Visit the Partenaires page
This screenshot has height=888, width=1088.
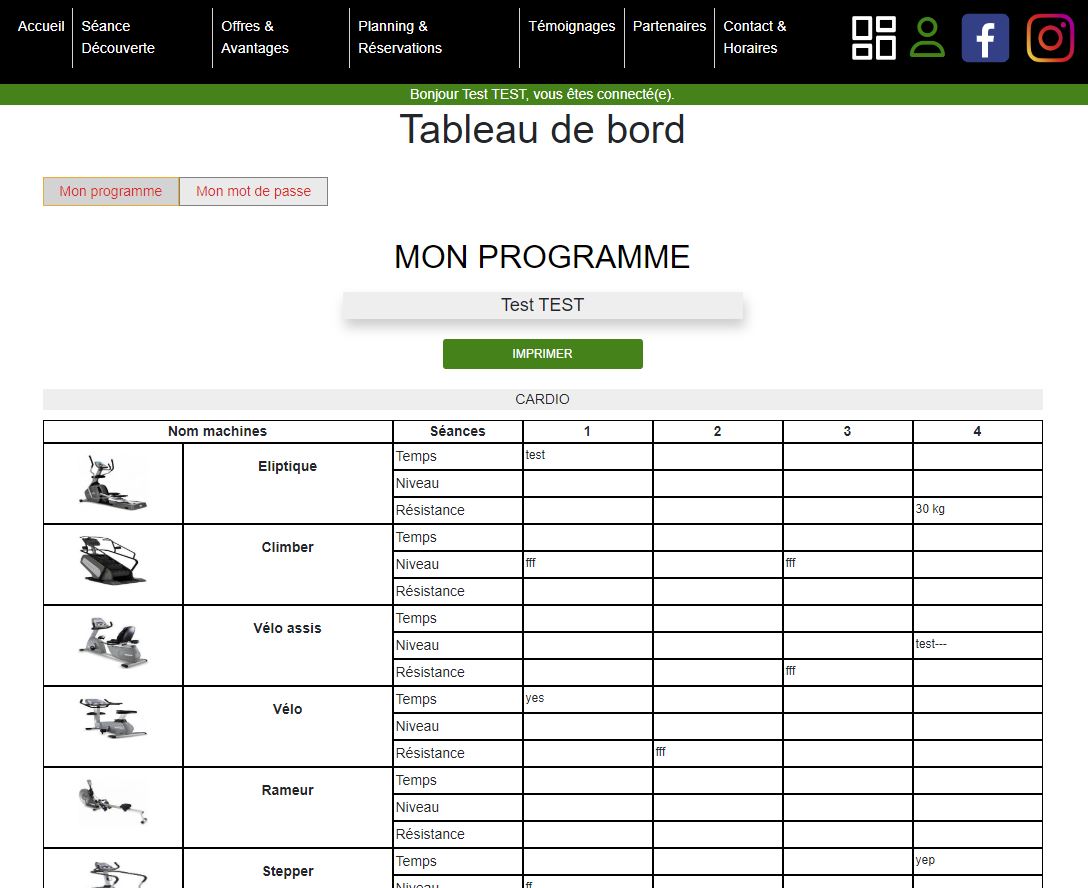click(x=669, y=26)
